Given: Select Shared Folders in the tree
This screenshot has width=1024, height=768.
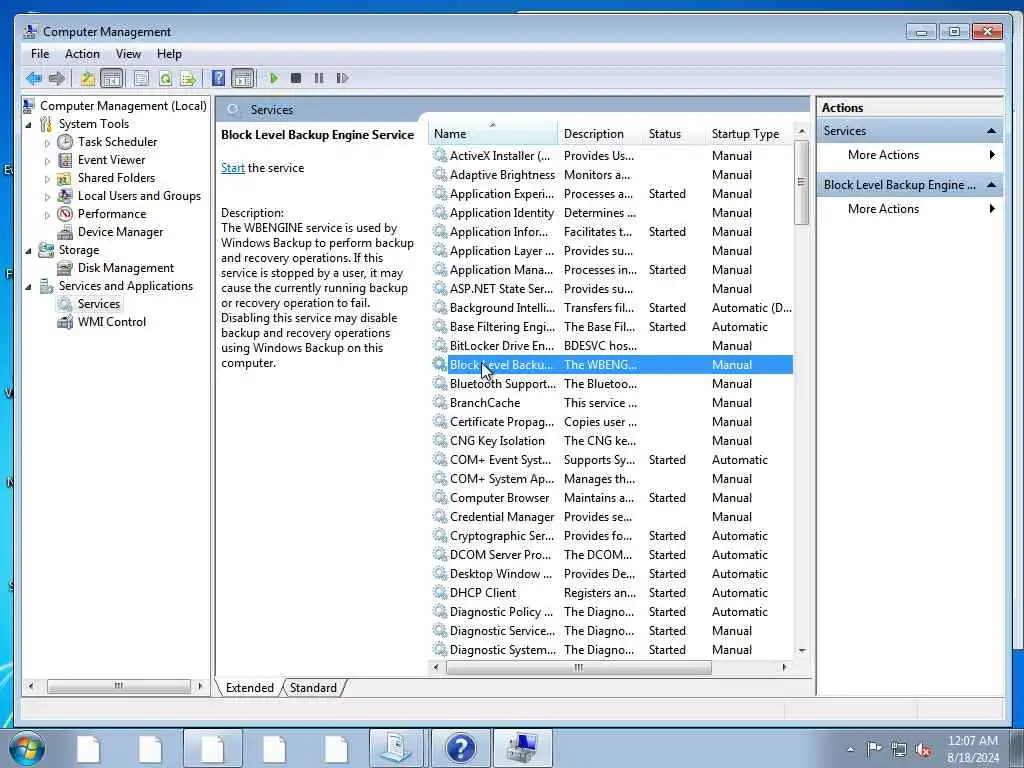Looking at the screenshot, I should click(x=116, y=178).
